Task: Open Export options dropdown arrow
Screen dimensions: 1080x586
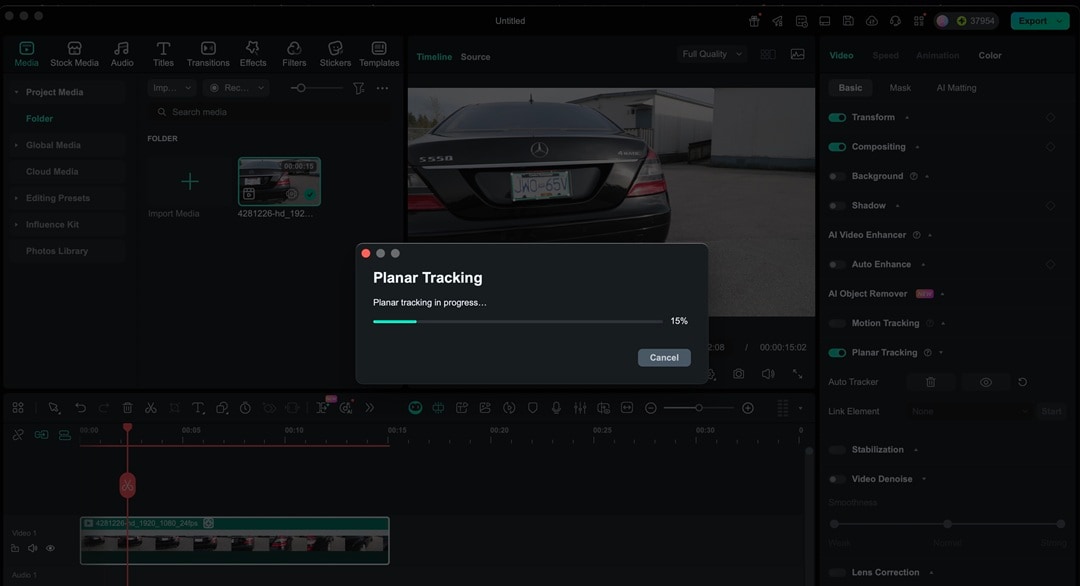Action: (x=1061, y=21)
